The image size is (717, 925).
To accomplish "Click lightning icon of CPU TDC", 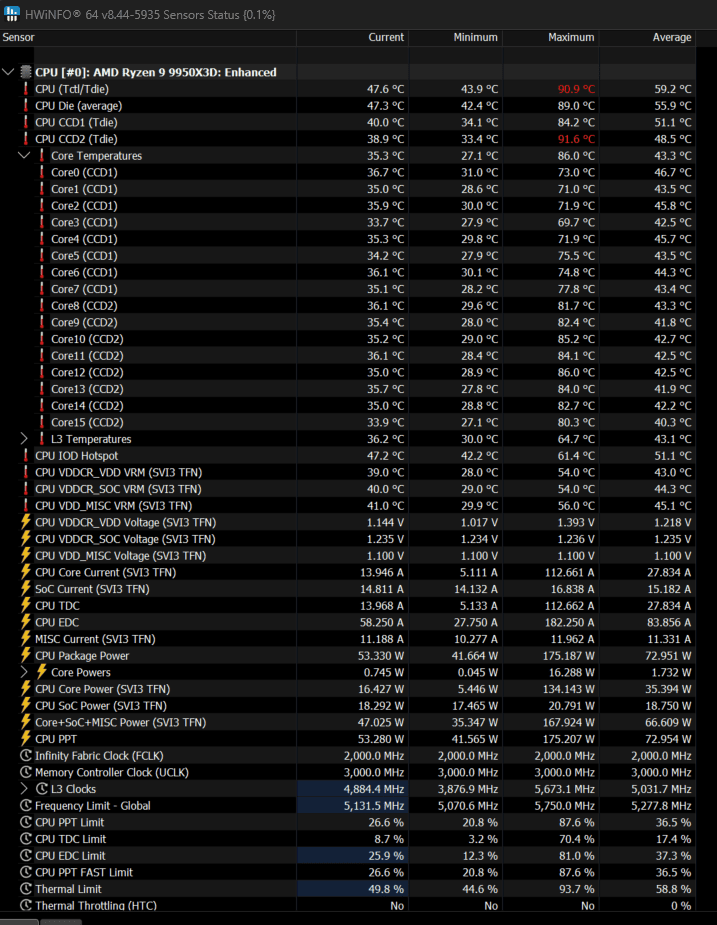I will tap(25, 605).
